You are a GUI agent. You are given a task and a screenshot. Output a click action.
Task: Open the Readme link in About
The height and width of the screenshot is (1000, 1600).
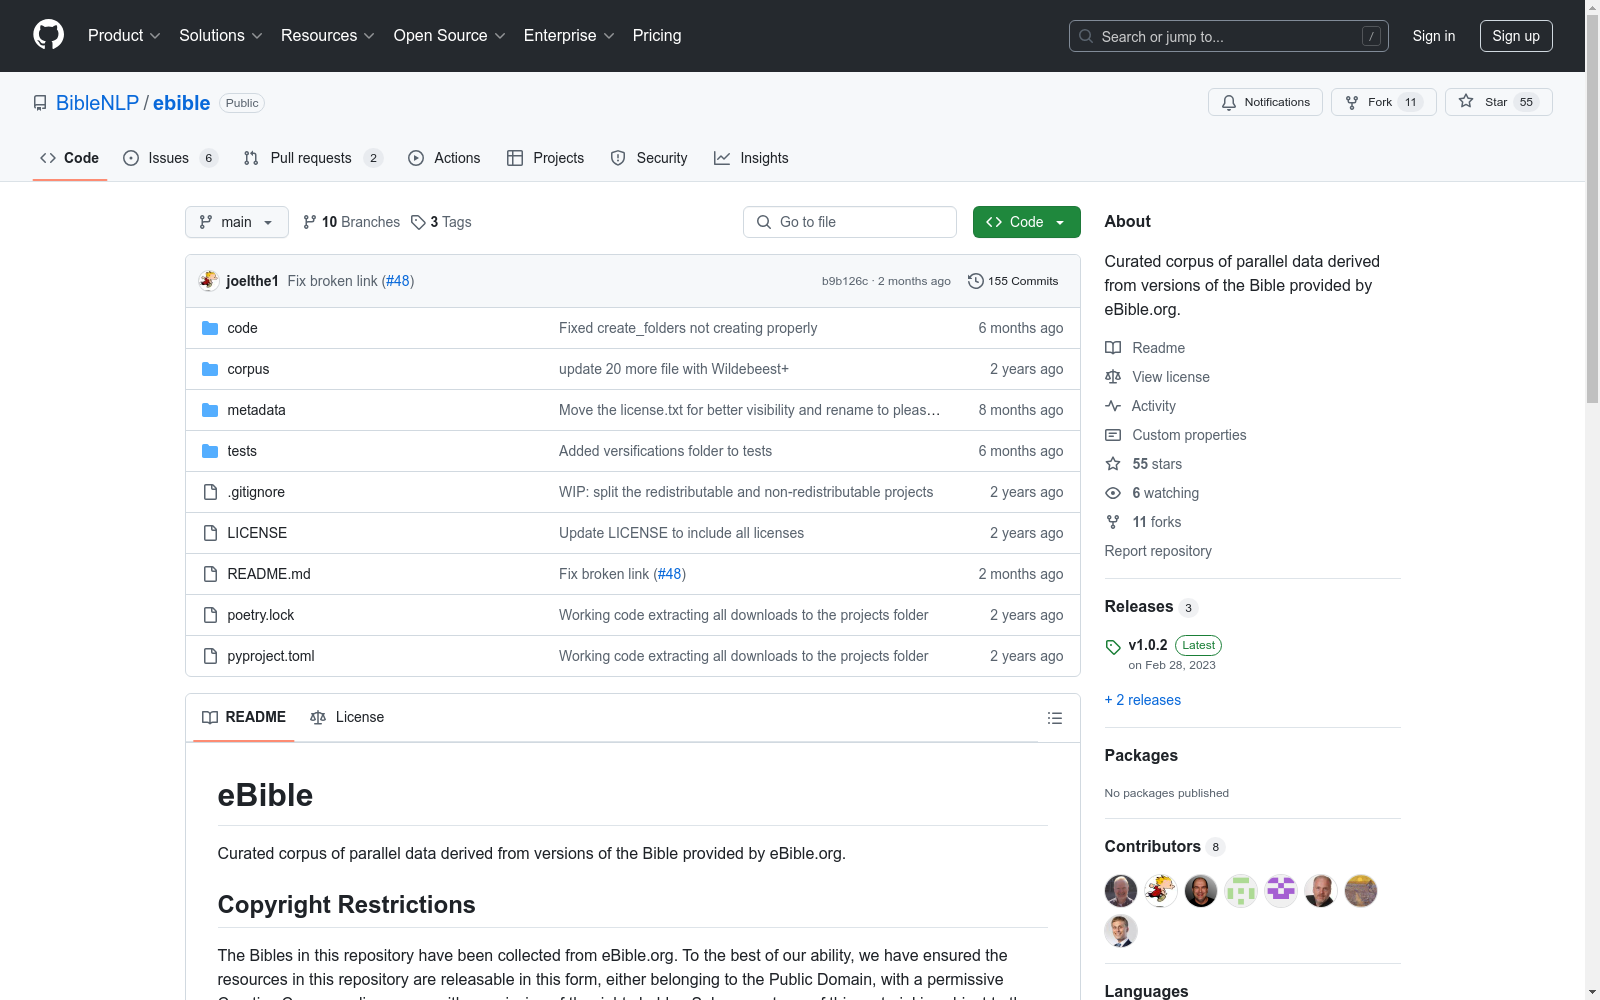pyautogui.click(x=1145, y=348)
